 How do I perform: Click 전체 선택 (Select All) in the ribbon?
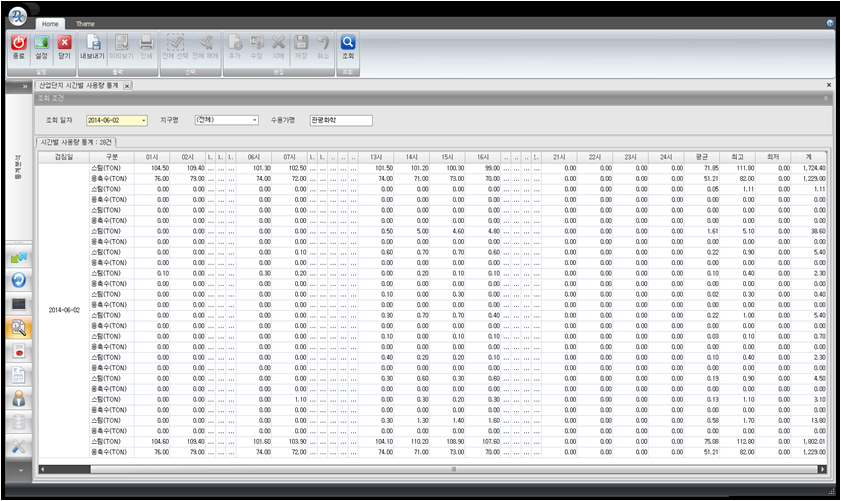click(x=176, y=46)
